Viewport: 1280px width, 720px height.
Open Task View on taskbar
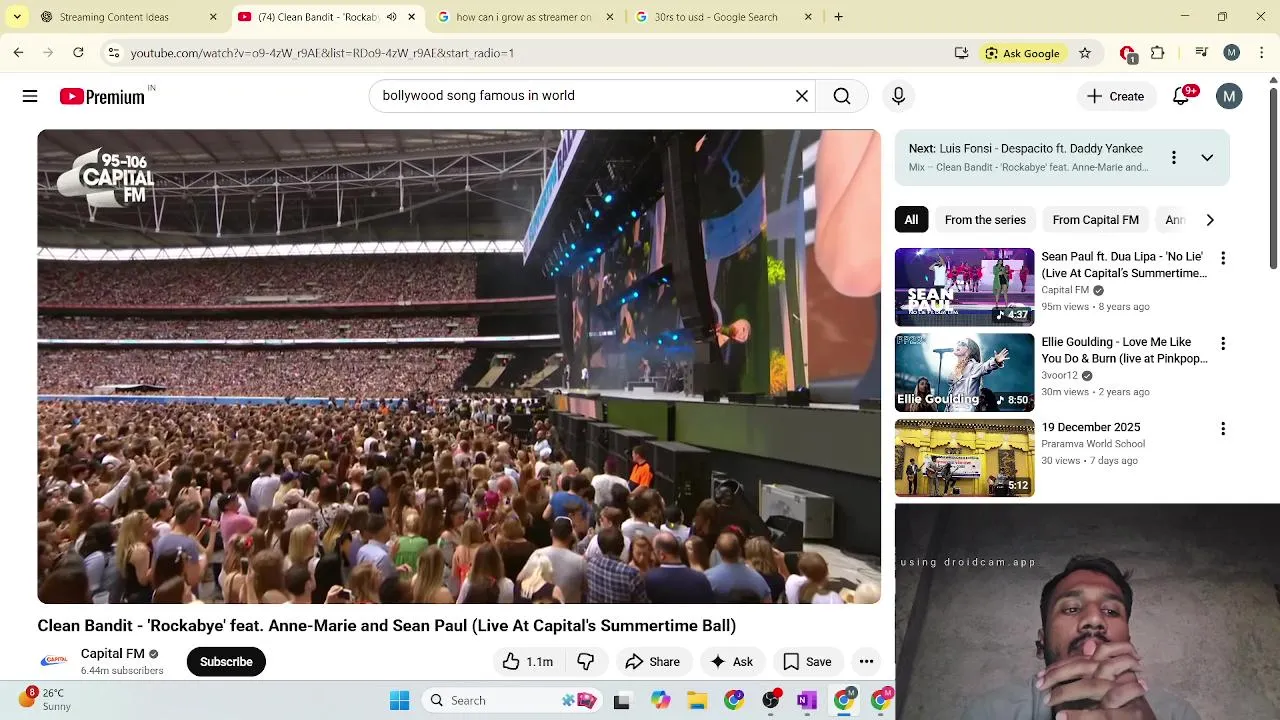(x=621, y=701)
